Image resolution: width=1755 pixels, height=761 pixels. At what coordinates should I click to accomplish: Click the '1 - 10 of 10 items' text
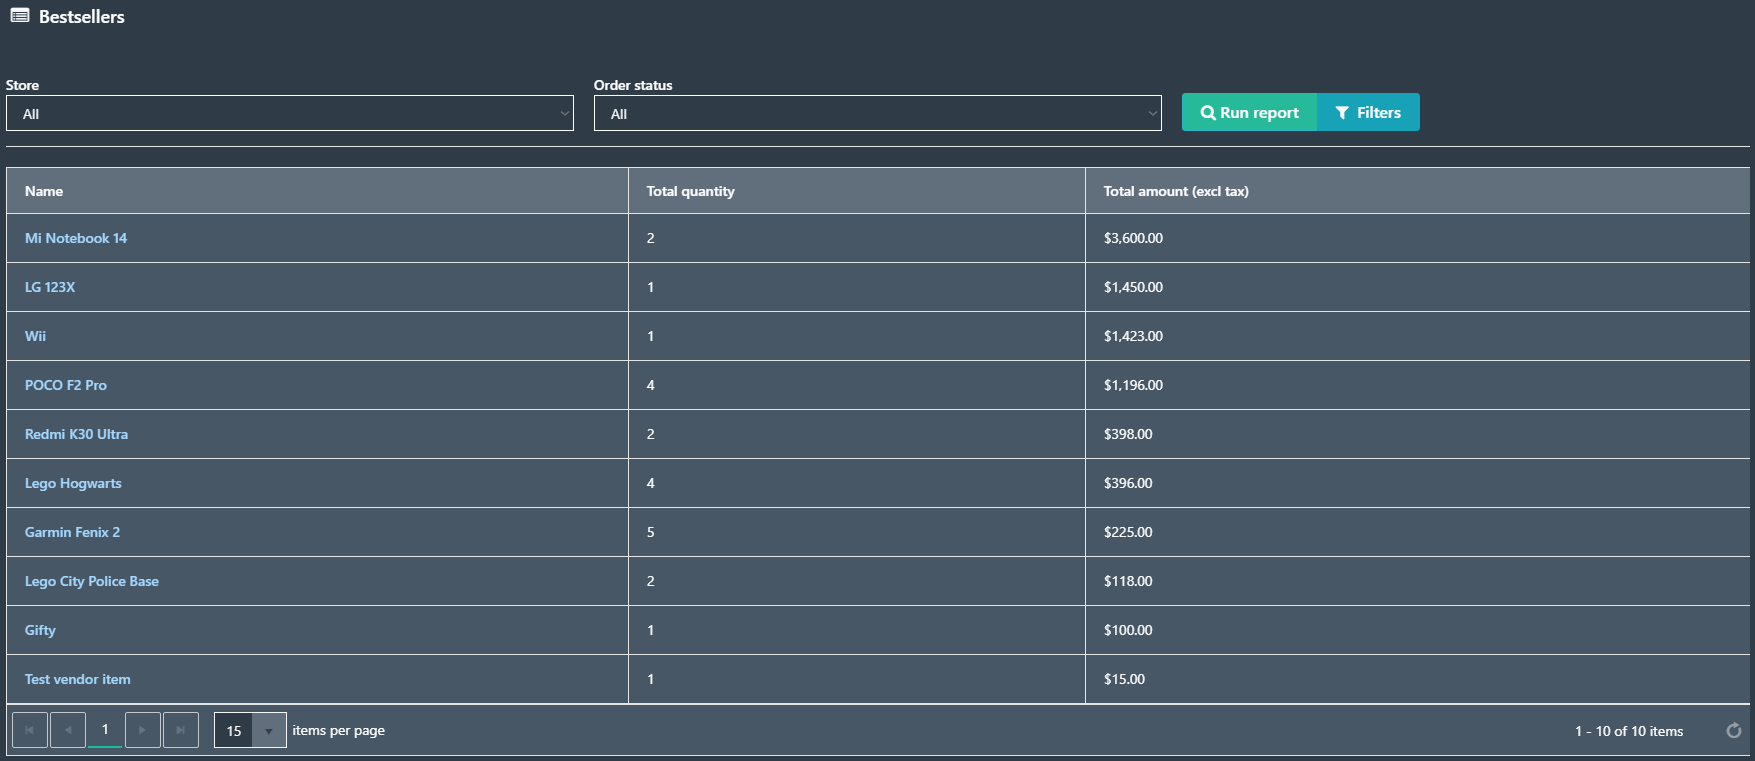click(1629, 731)
